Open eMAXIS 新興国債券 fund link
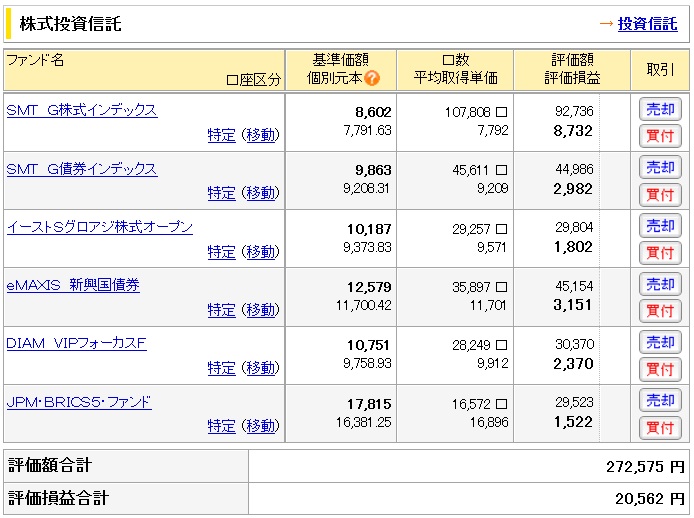 coord(73,285)
